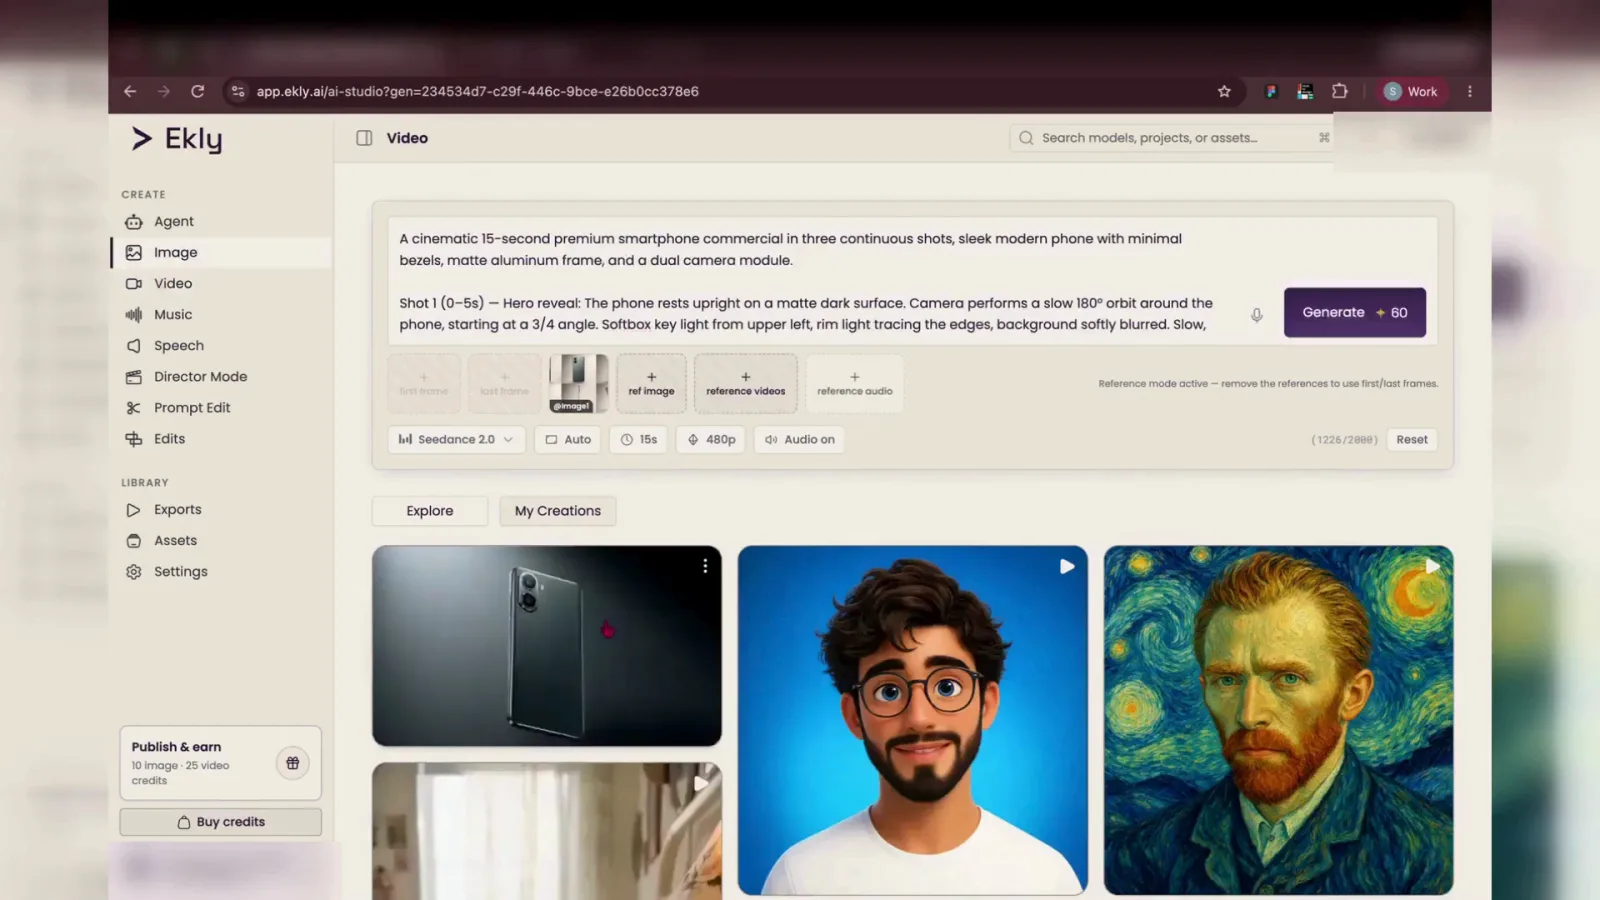Open the smartphone video thumbnail
1600x900 pixels.
(547, 646)
